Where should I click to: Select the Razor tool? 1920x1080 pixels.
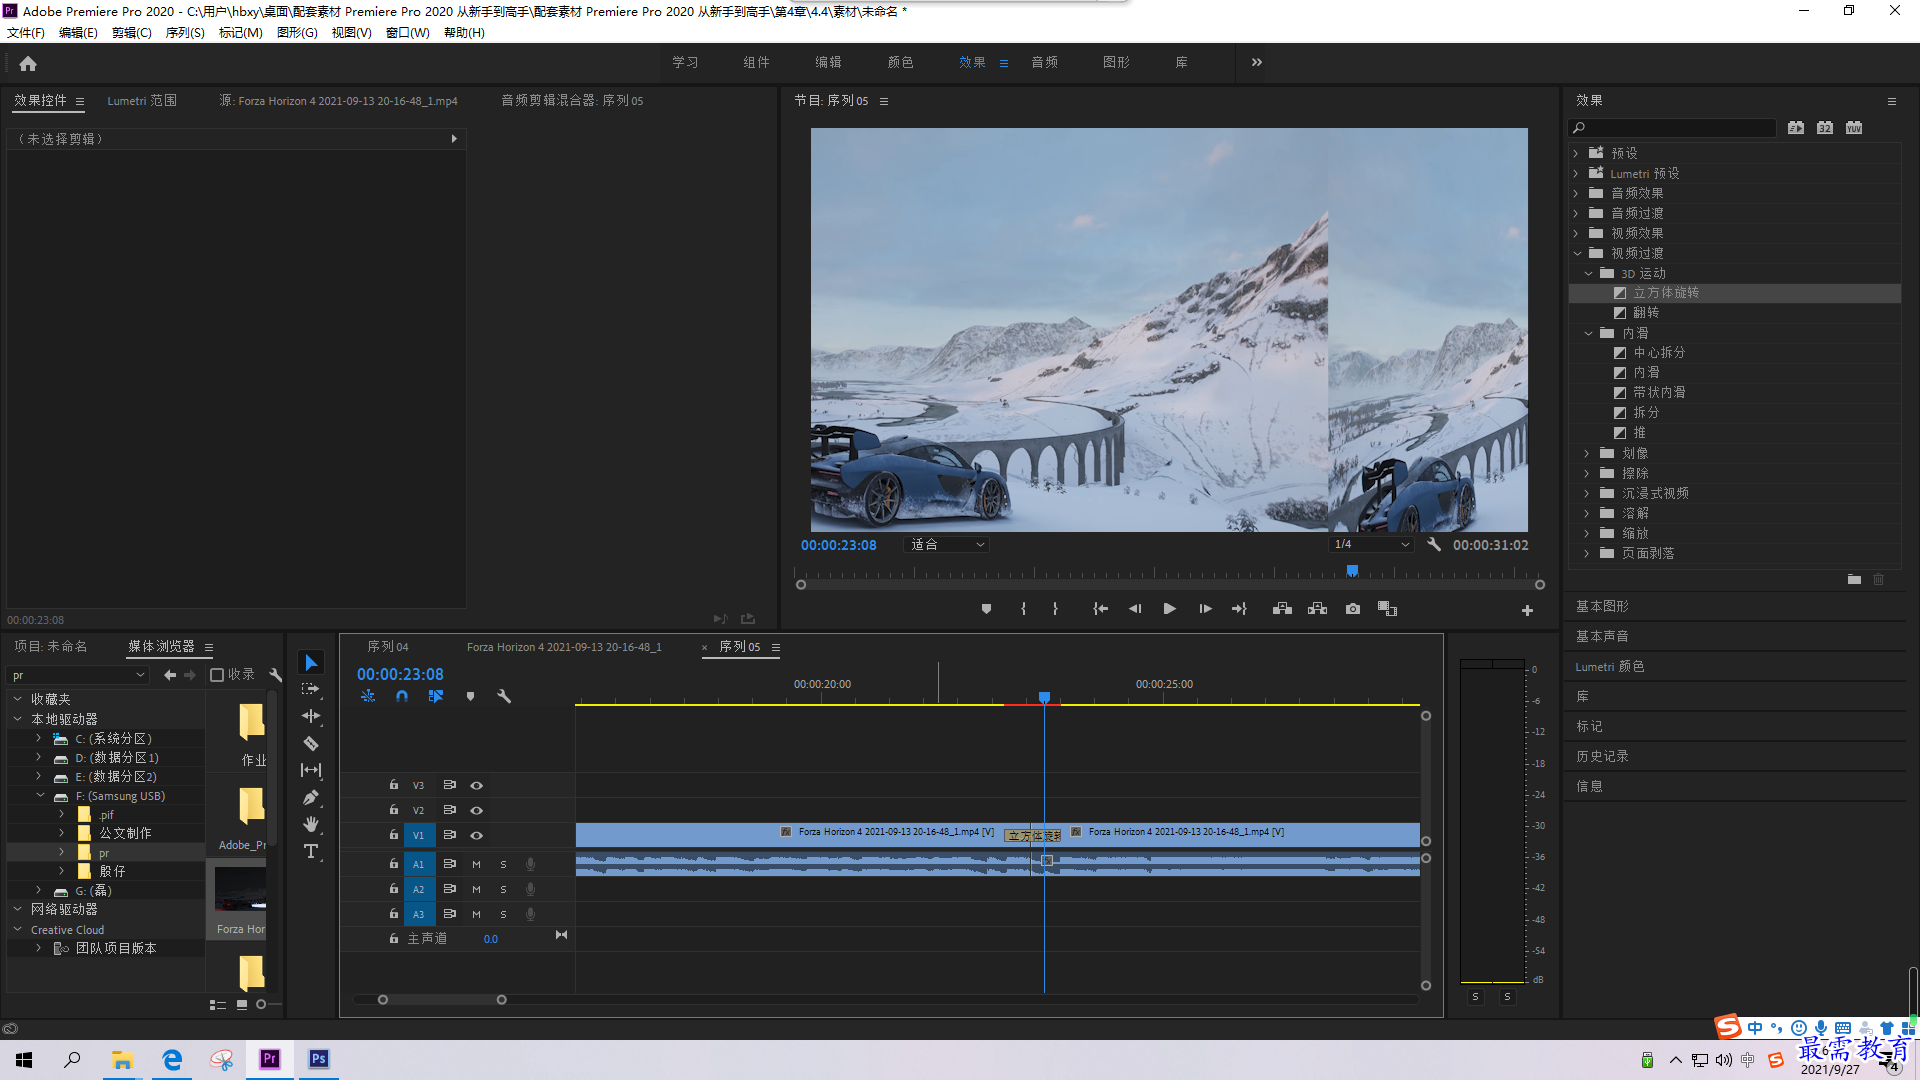point(311,743)
